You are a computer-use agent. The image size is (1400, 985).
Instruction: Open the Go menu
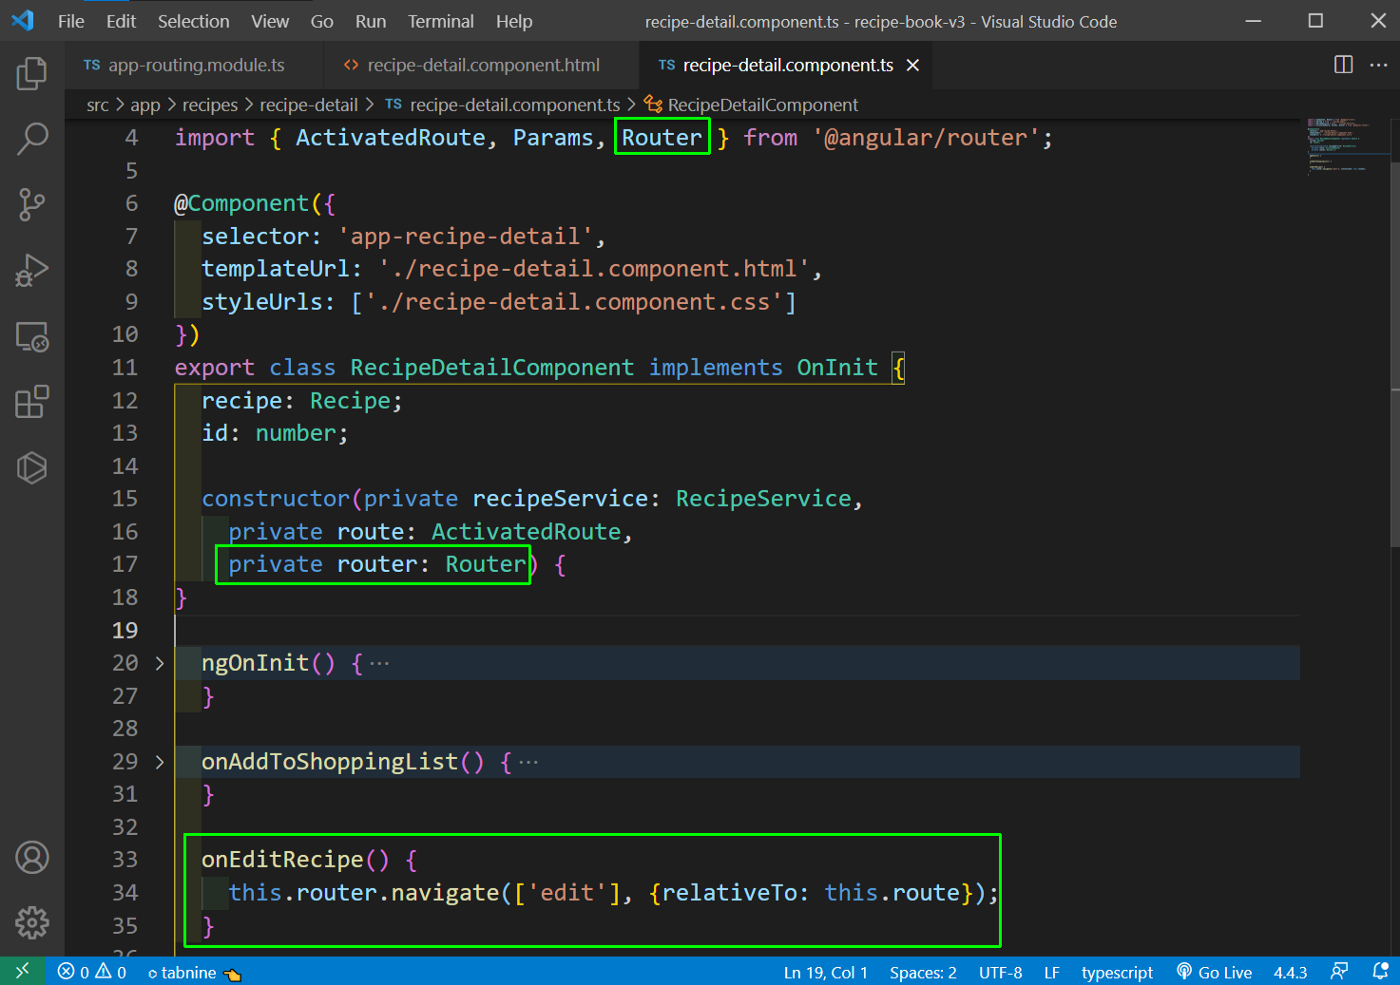322,21
